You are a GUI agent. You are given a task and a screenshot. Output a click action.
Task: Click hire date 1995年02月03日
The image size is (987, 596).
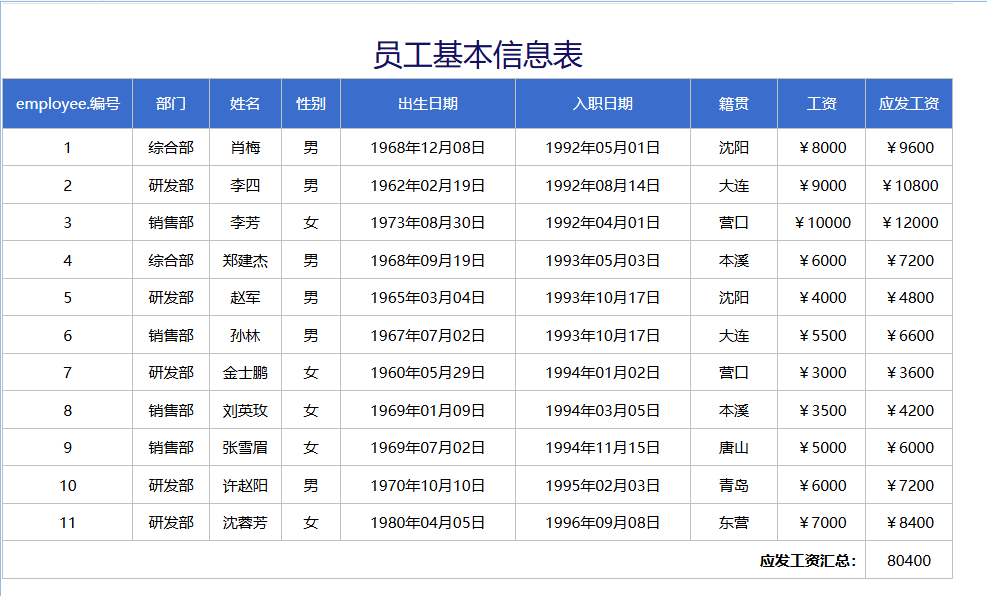point(602,485)
